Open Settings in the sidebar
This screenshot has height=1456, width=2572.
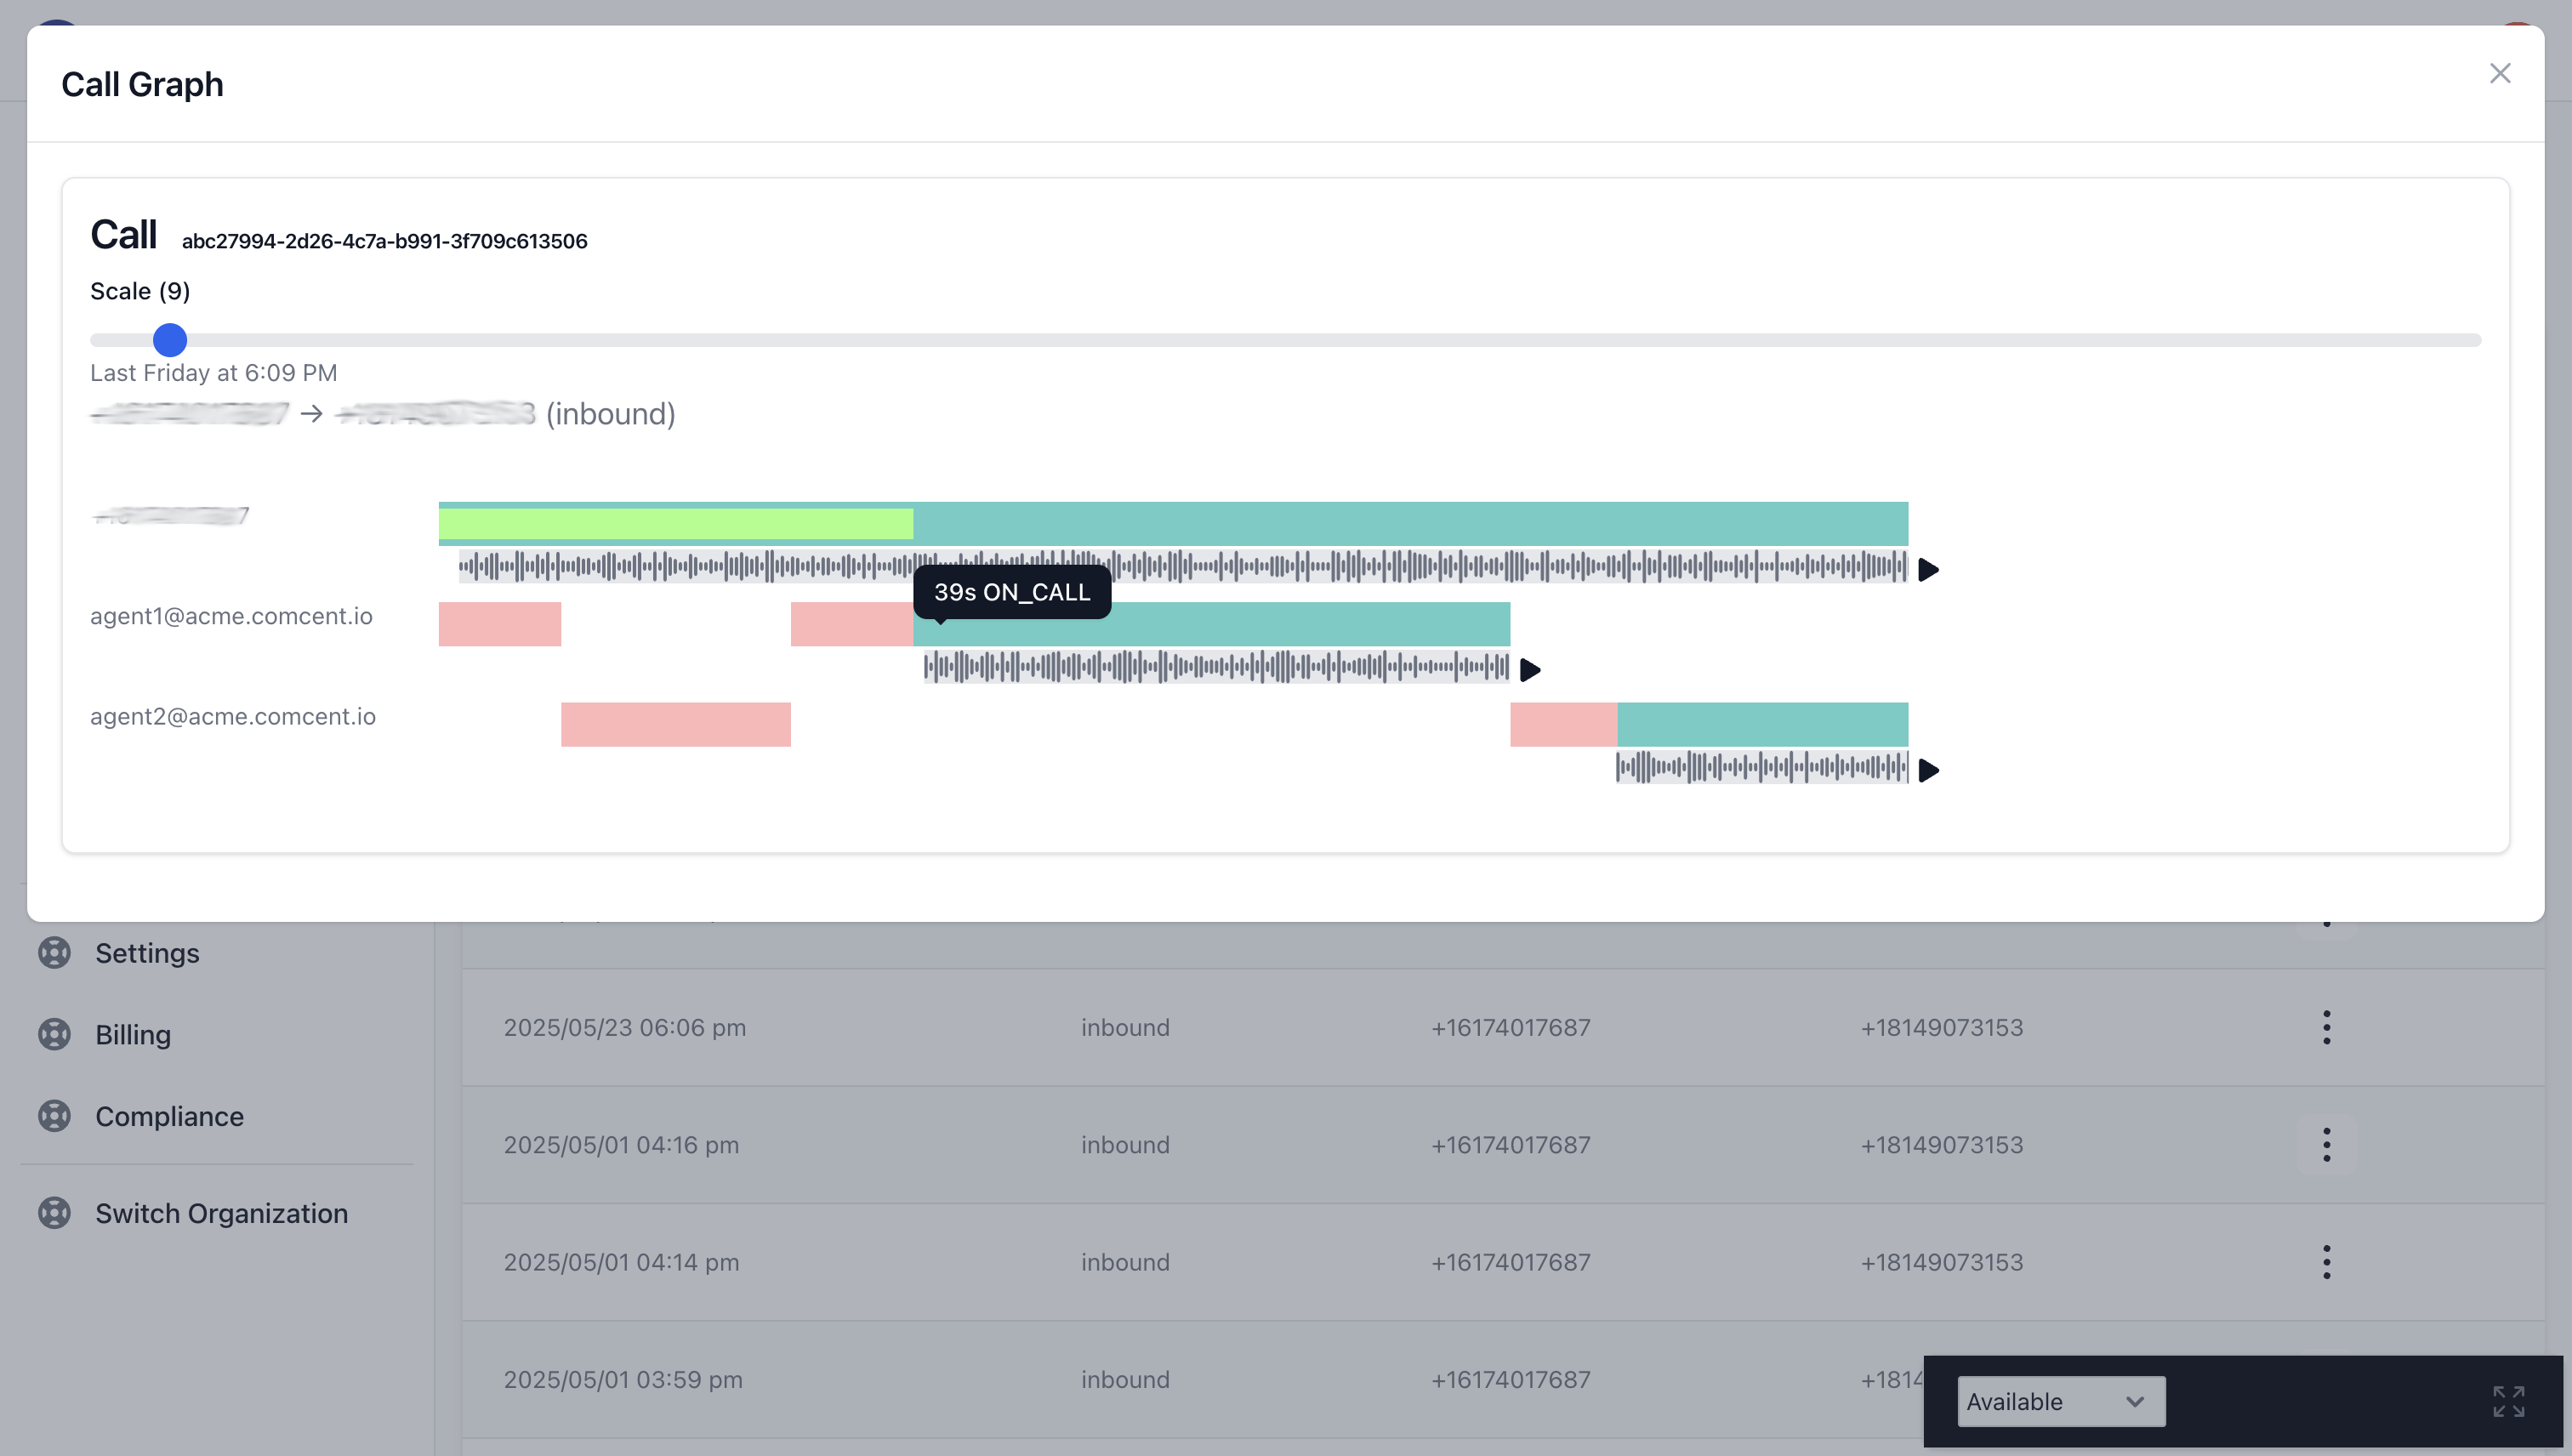pos(147,953)
